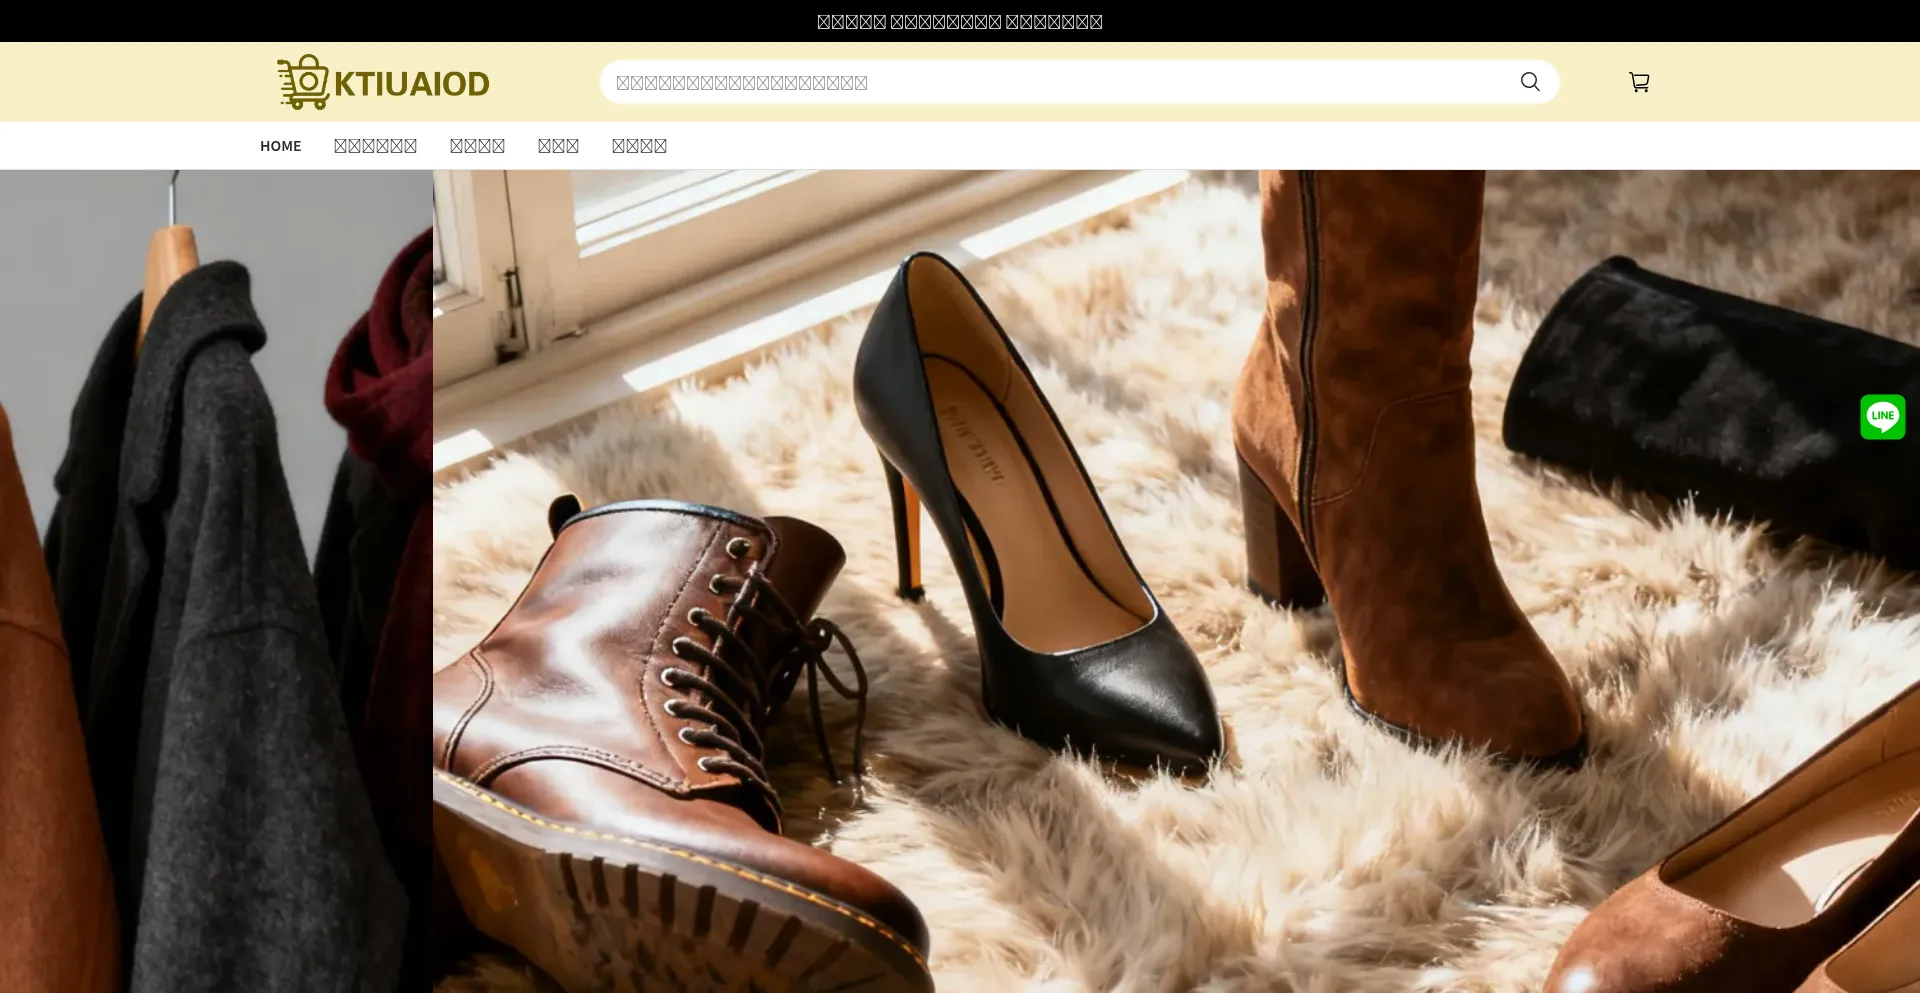Click the gray wool coat on the hanger
Image resolution: width=1920 pixels, height=993 pixels.
pyautogui.click(x=220, y=600)
